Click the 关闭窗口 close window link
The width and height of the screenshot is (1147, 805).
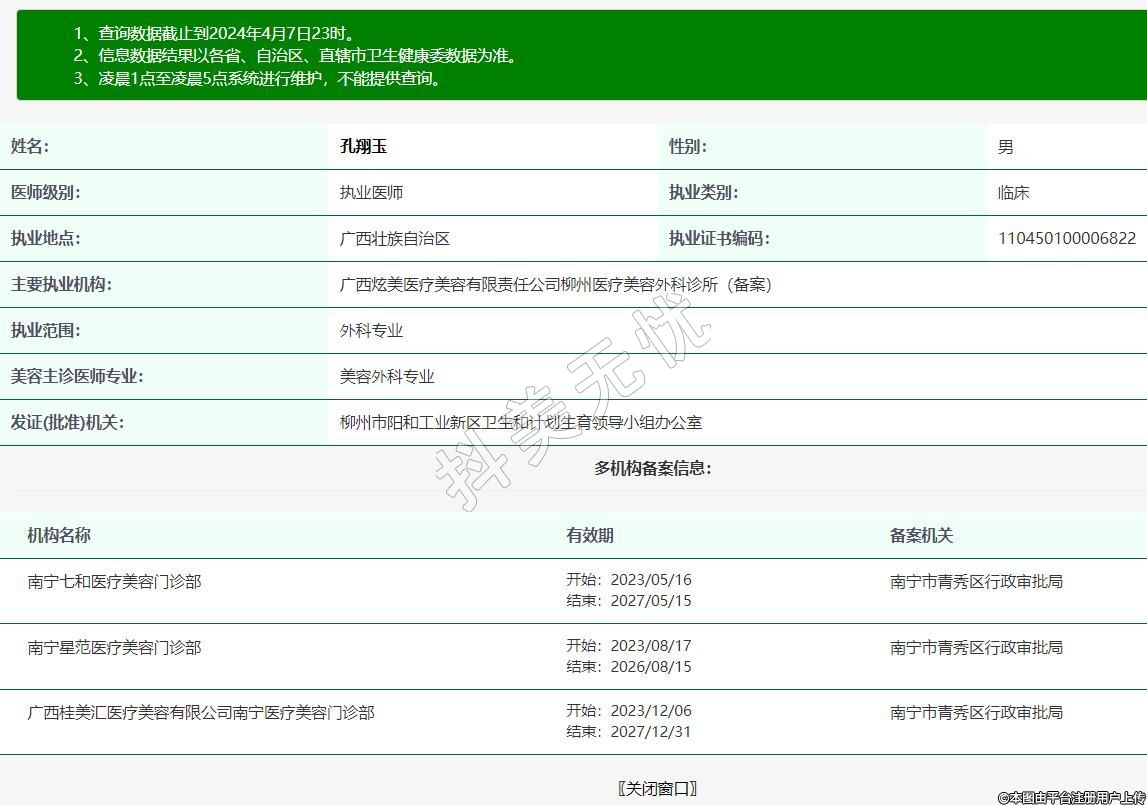pyautogui.click(x=657, y=788)
